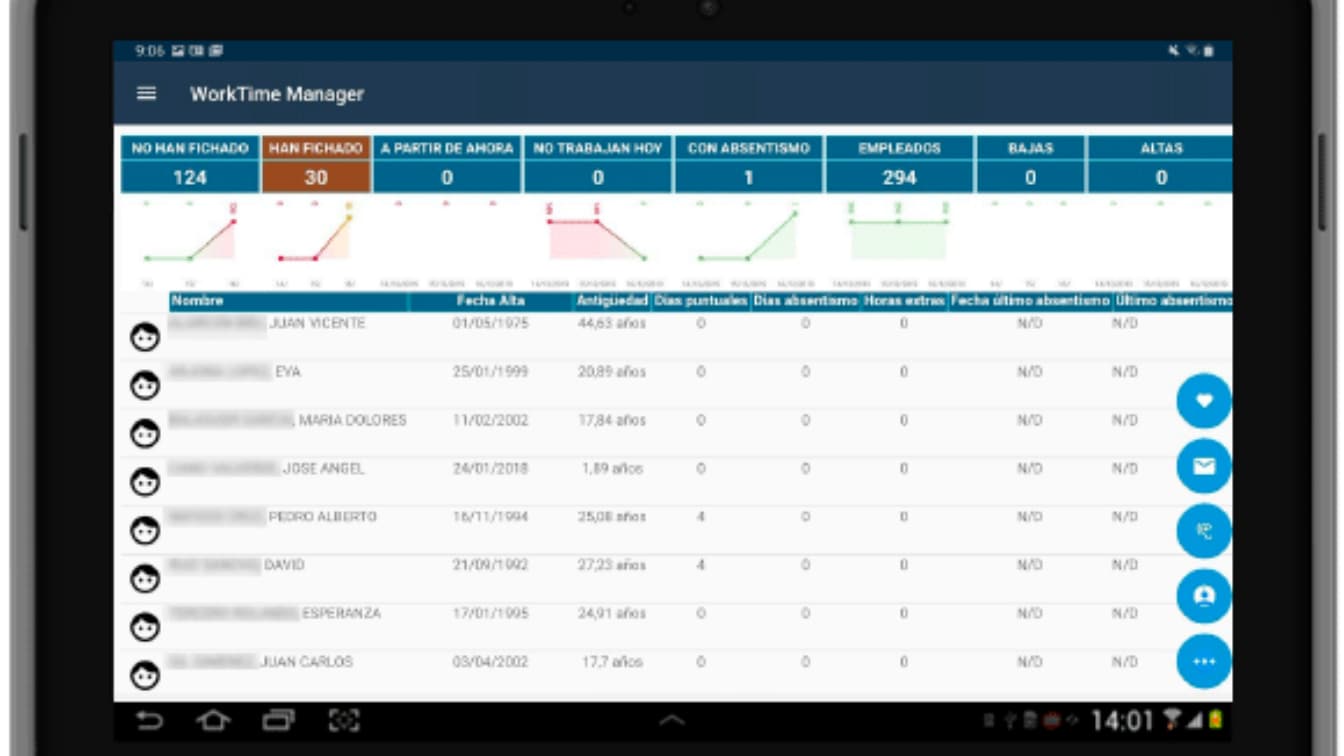Click the heart favorites action button
This screenshot has width=1344, height=756.
(x=1205, y=398)
